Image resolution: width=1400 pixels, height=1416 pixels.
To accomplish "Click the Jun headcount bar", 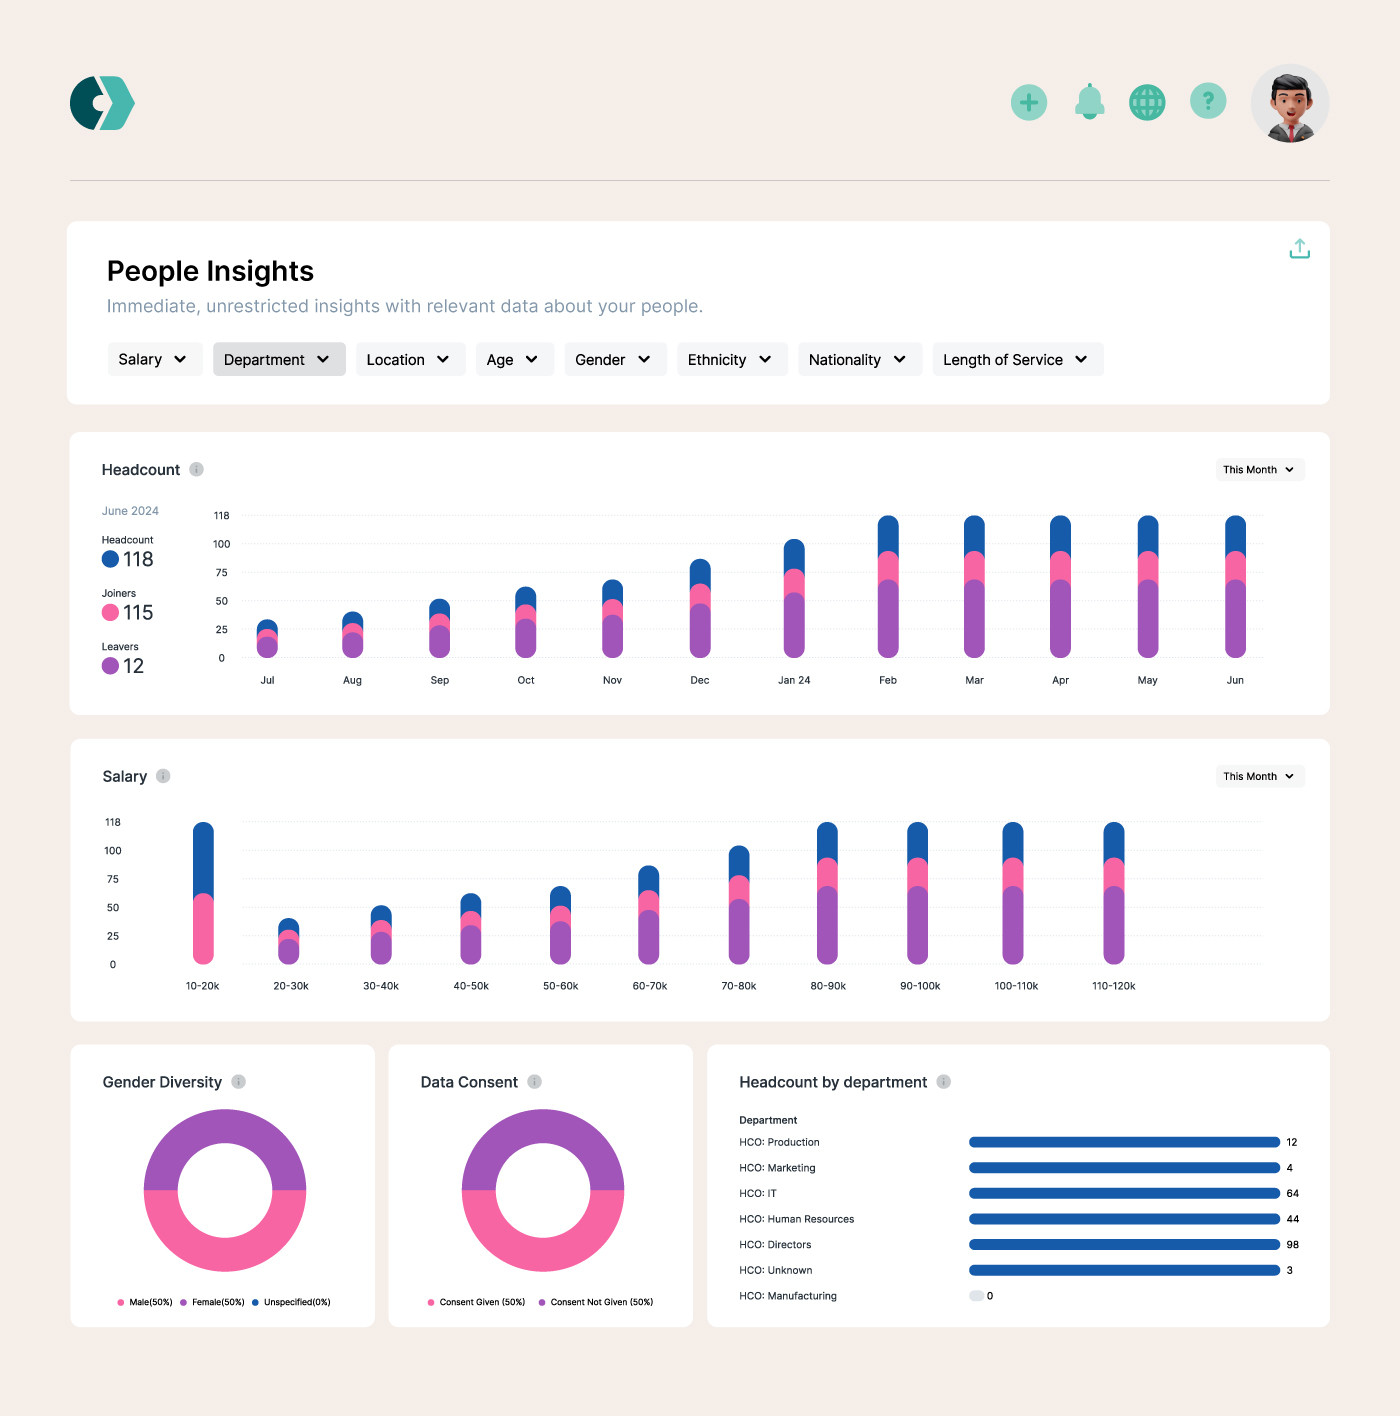I will click(x=1236, y=587).
